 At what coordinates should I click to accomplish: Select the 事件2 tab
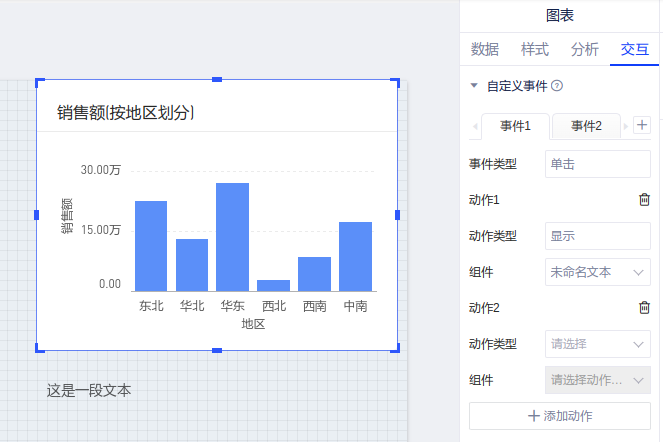click(x=586, y=126)
